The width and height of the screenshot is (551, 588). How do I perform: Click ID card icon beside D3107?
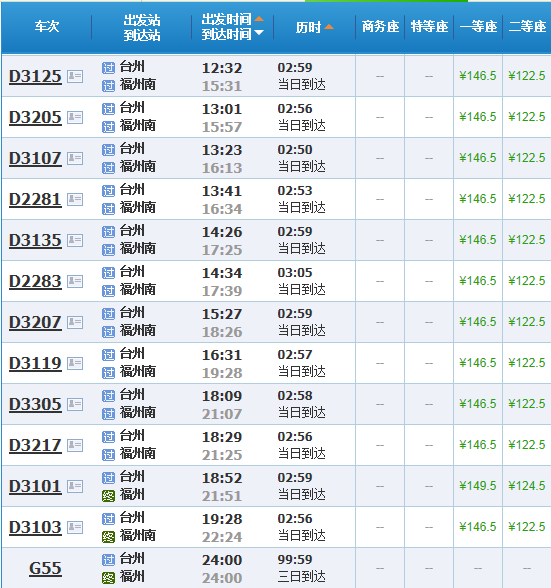tap(75, 158)
